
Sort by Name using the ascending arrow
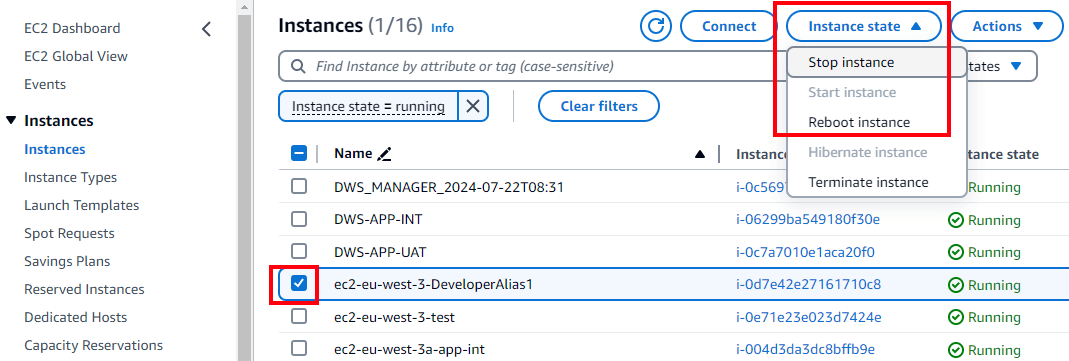point(699,155)
